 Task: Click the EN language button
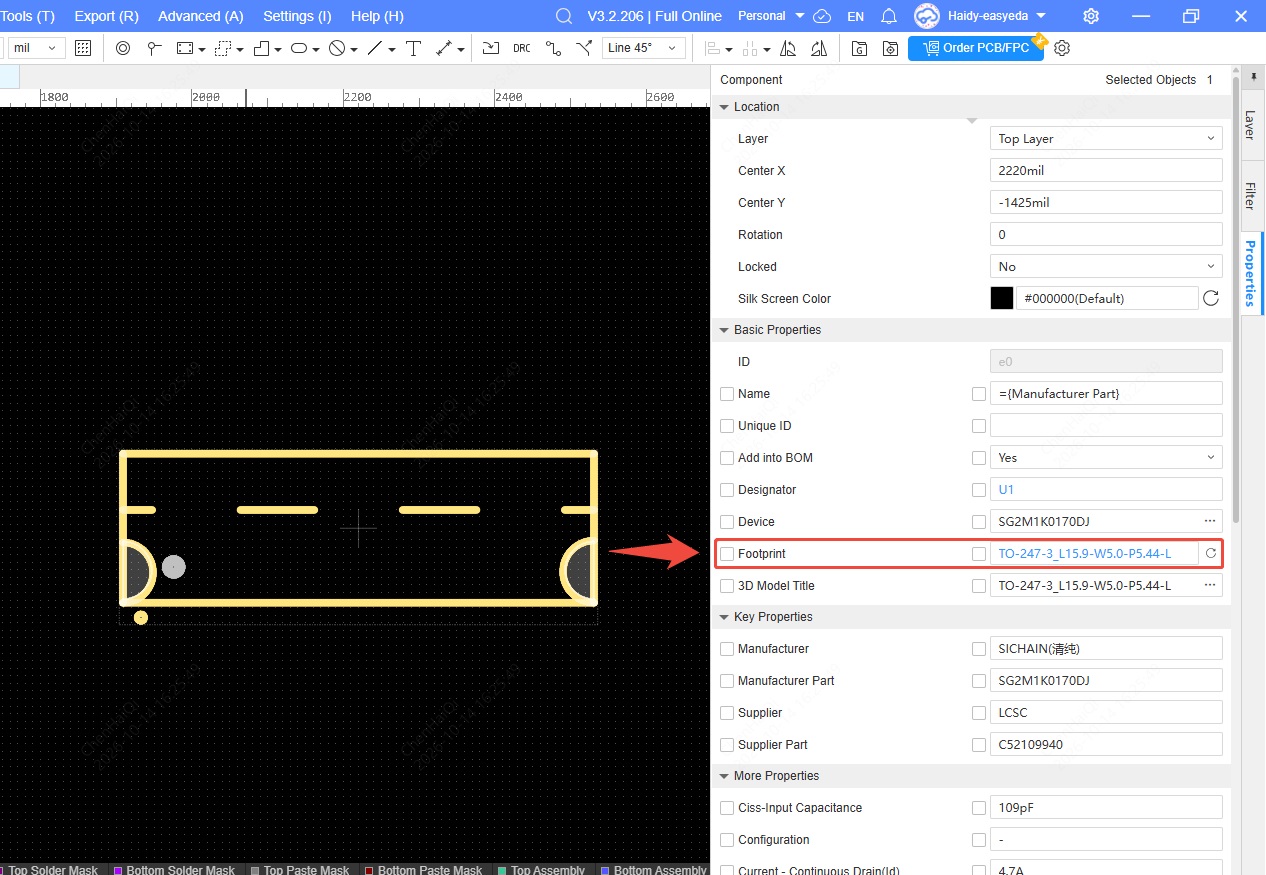856,16
